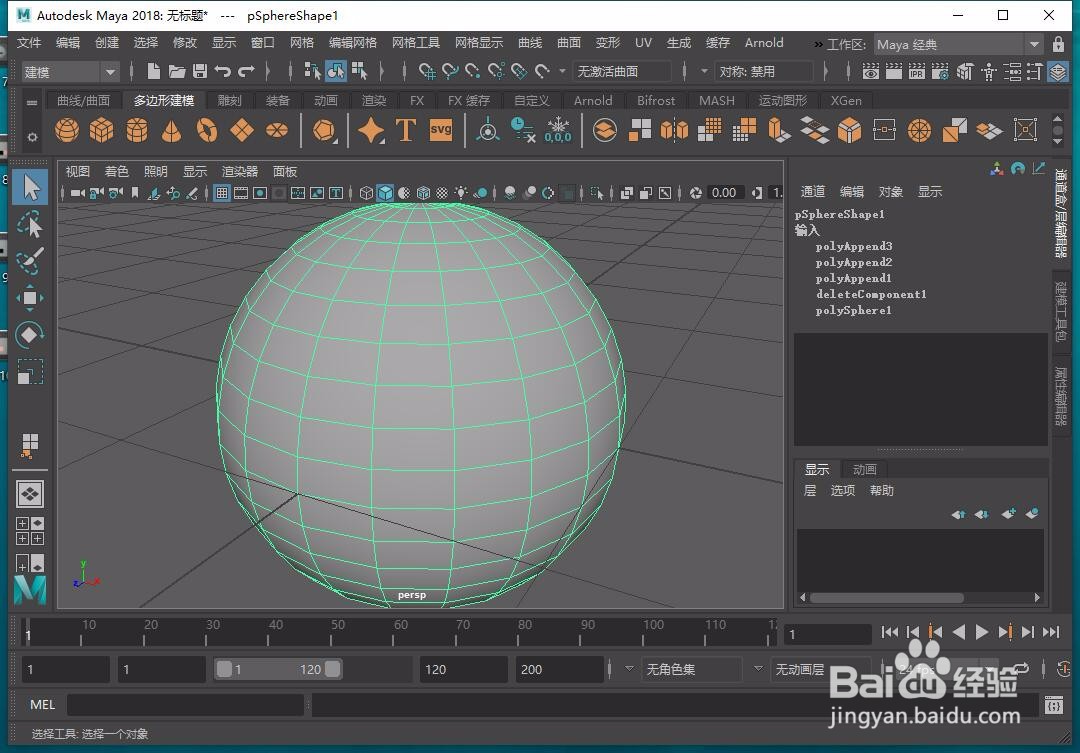The width and height of the screenshot is (1080, 753).
Task: Click the orange T polygon type tool
Action: (x=406, y=130)
